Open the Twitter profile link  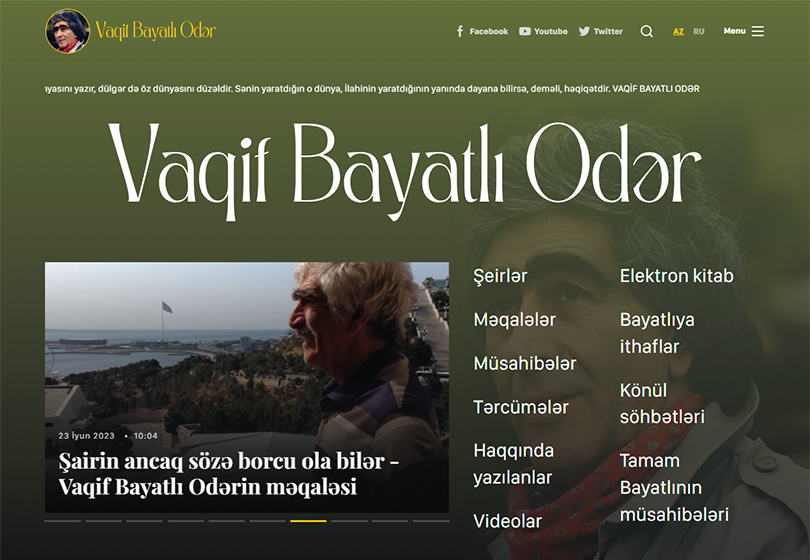point(600,31)
